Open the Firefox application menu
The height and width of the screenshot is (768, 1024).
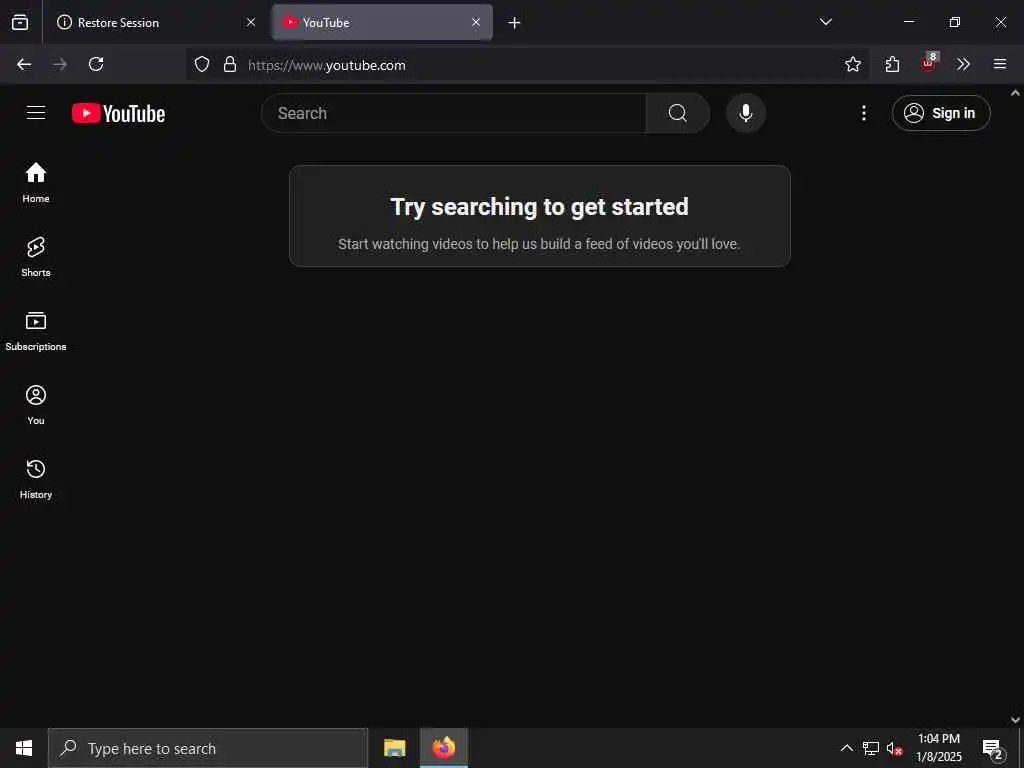click(999, 64)
